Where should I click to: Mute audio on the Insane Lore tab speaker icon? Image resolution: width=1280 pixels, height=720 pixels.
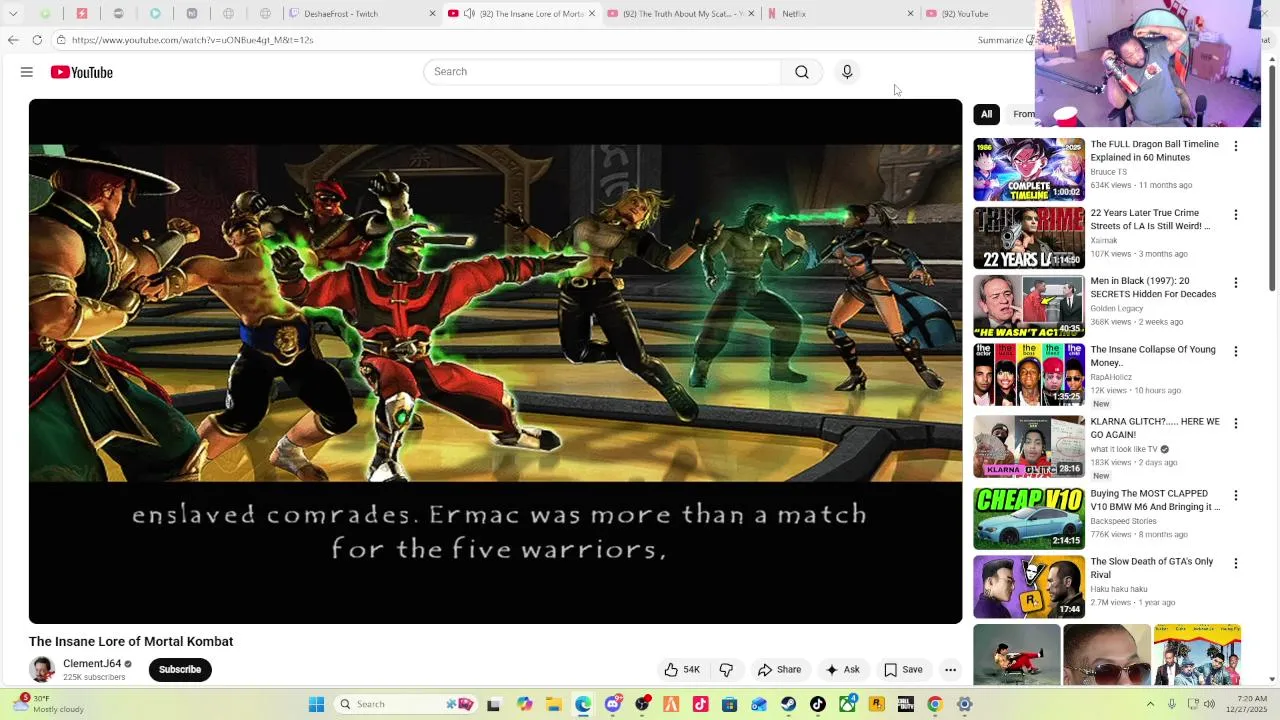click(x=469, y=14)
